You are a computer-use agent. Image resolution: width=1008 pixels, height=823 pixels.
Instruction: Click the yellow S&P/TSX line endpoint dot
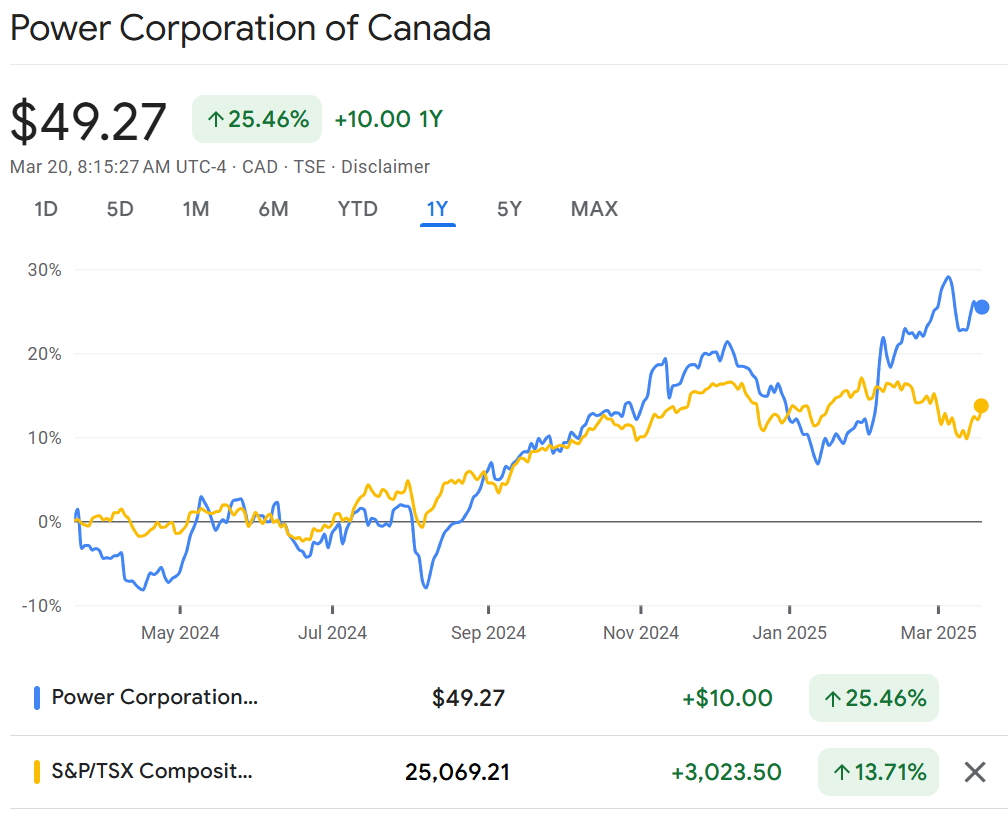tap(981, 406)
